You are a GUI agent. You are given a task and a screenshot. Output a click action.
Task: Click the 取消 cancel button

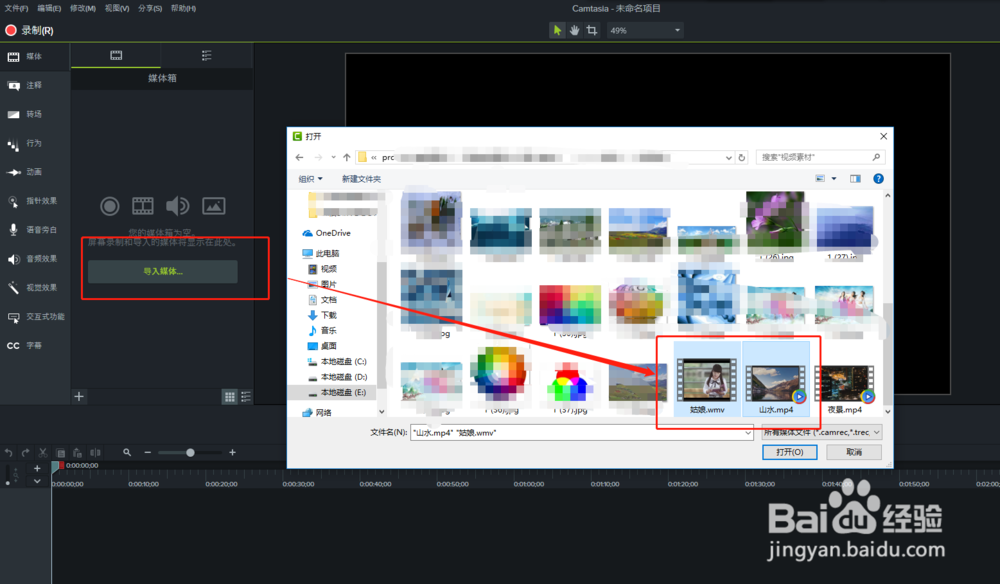[854, 452]
